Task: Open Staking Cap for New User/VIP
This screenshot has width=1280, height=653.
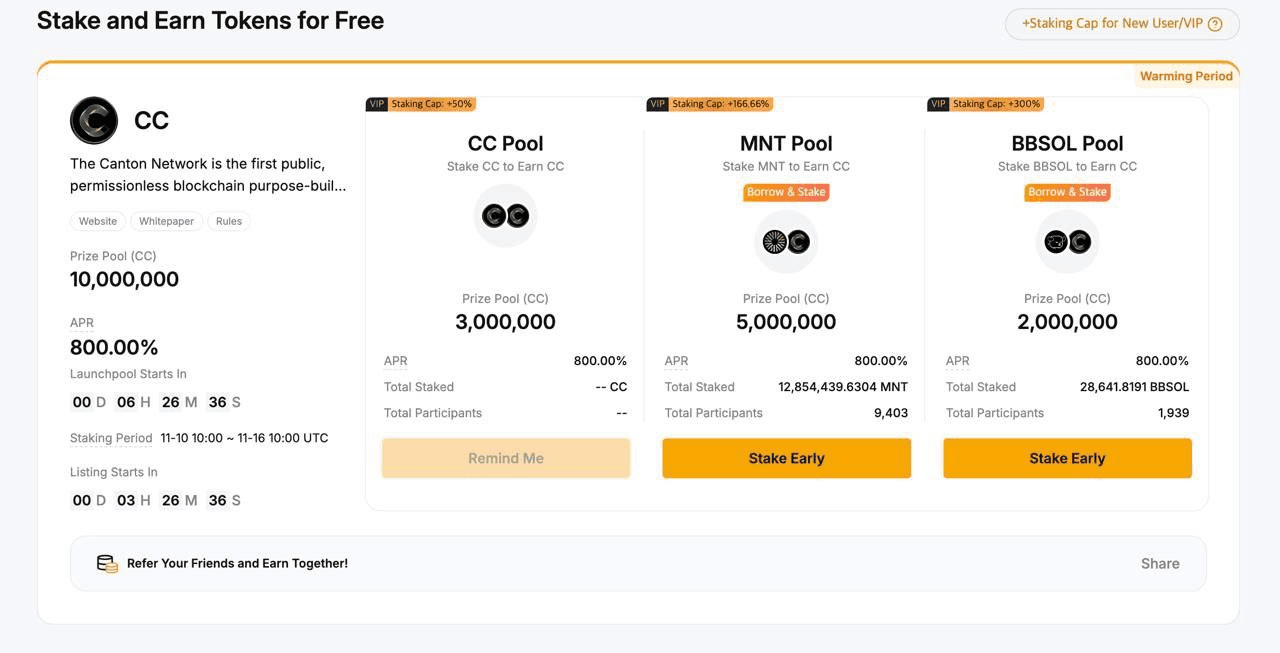Action: coord(1112,24)
